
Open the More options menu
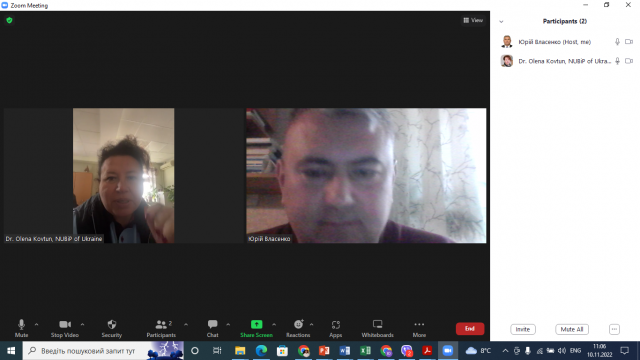point(419,328)
